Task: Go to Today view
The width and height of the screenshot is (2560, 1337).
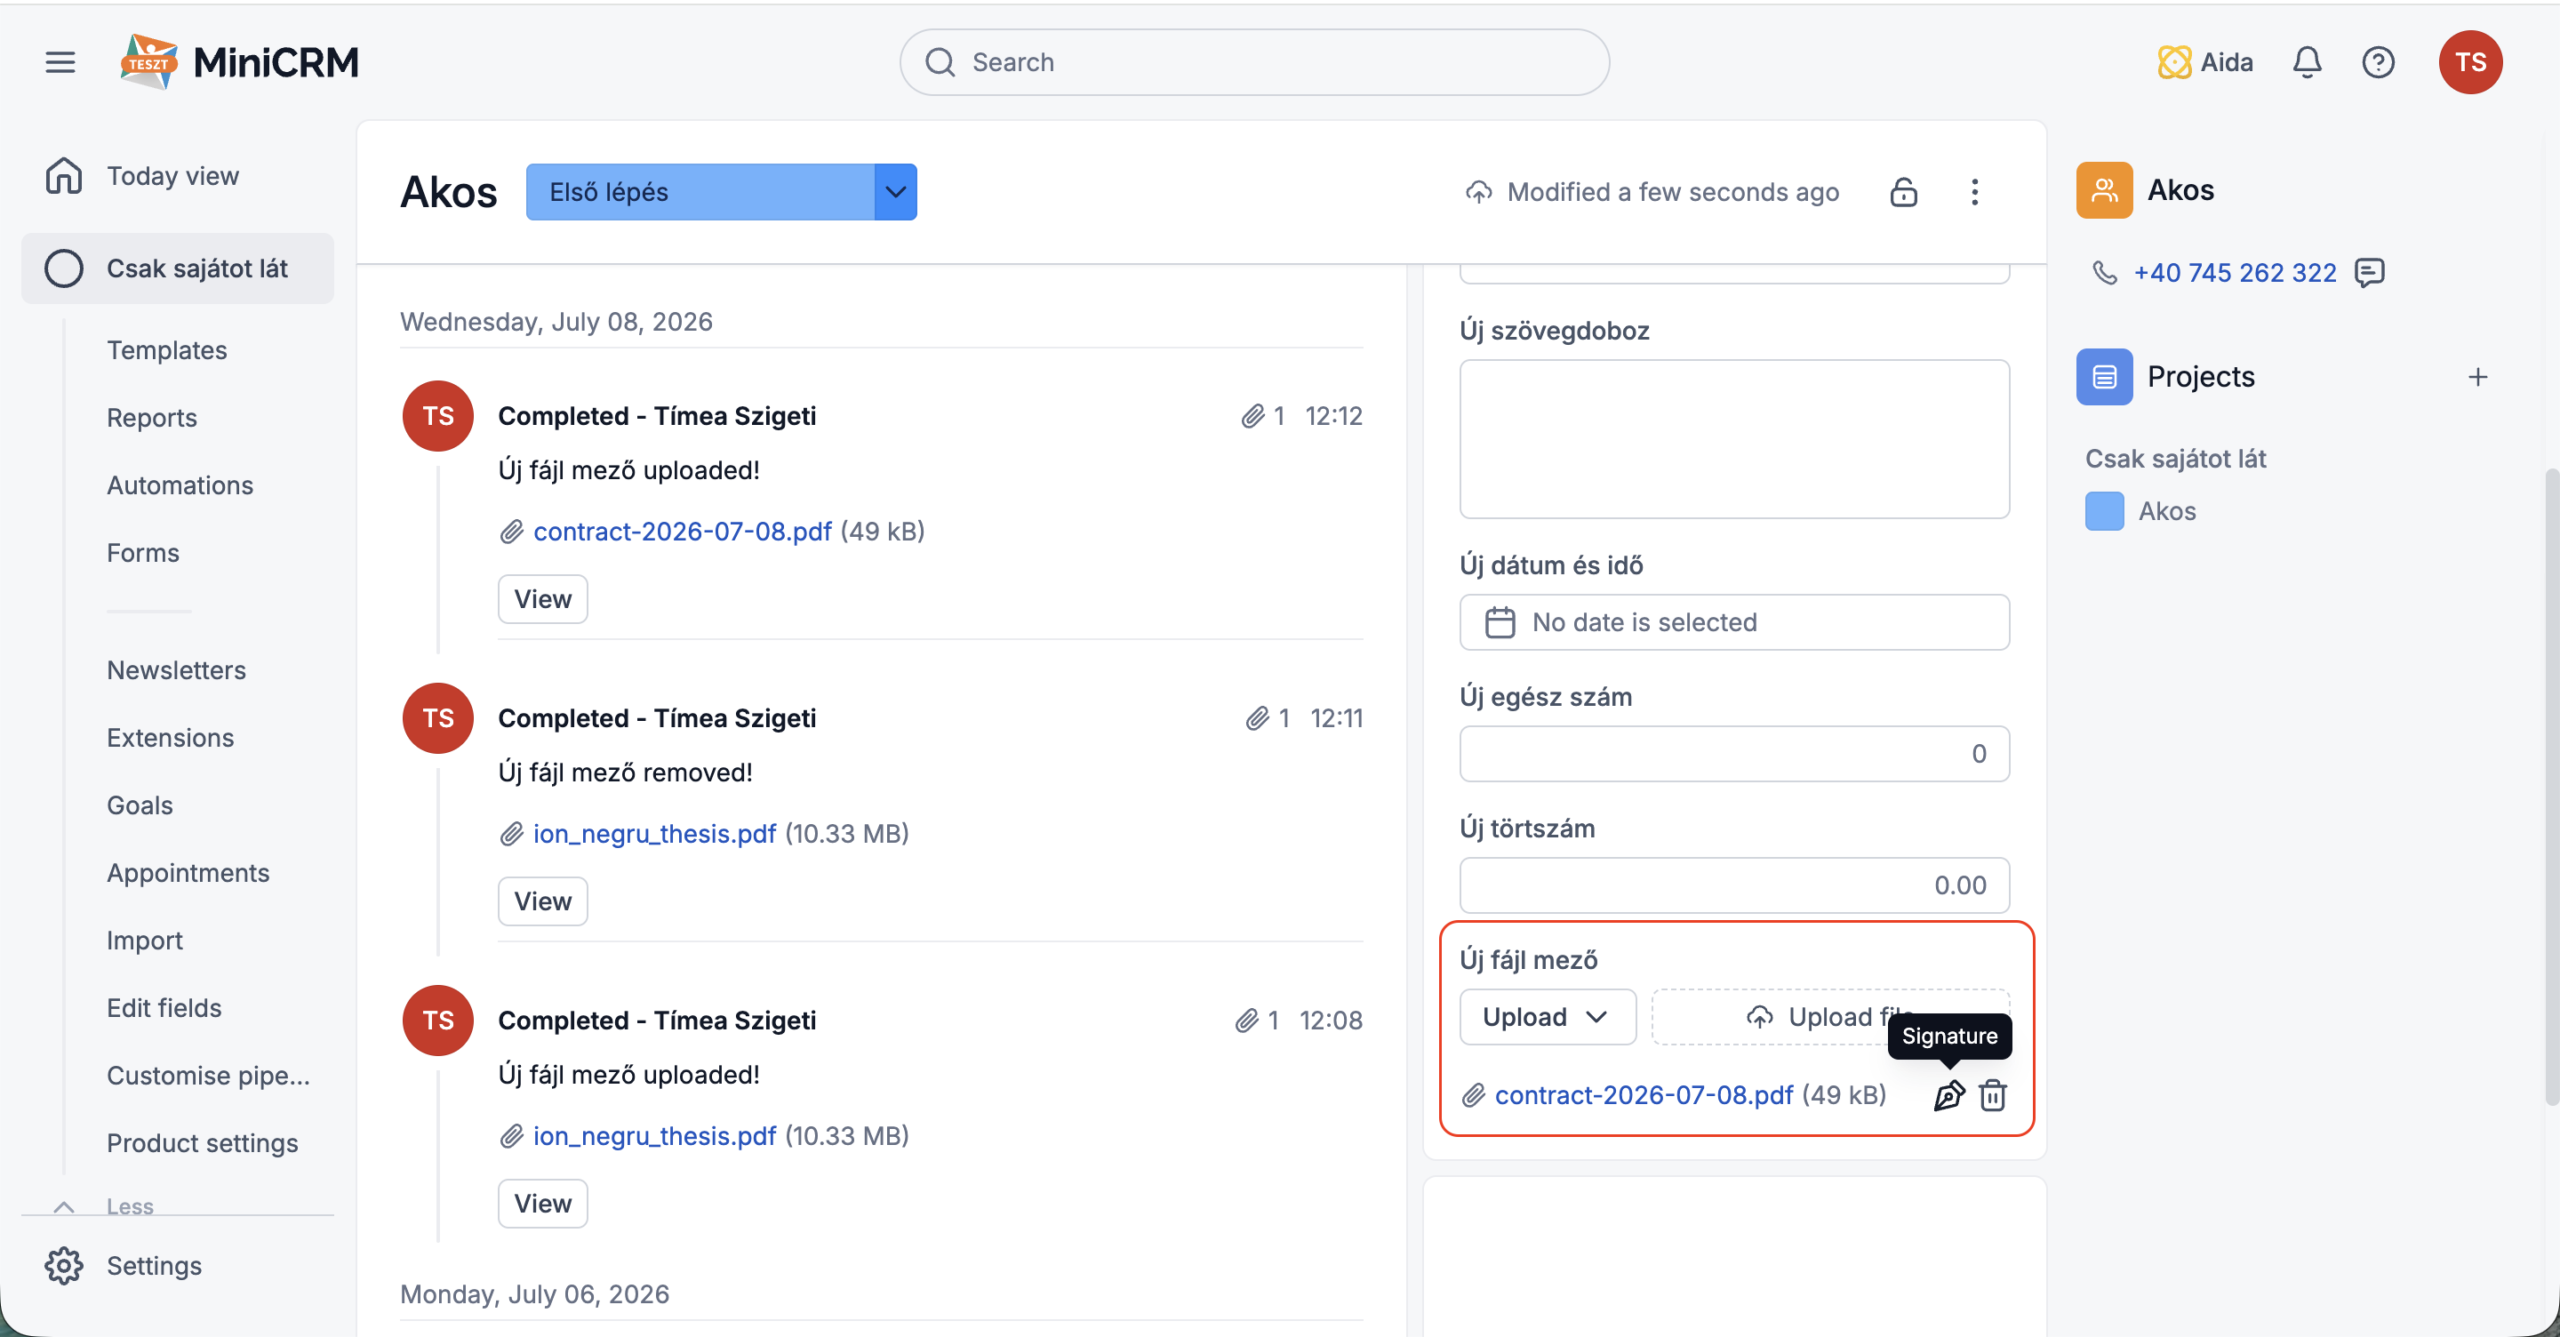Action: 172,176
